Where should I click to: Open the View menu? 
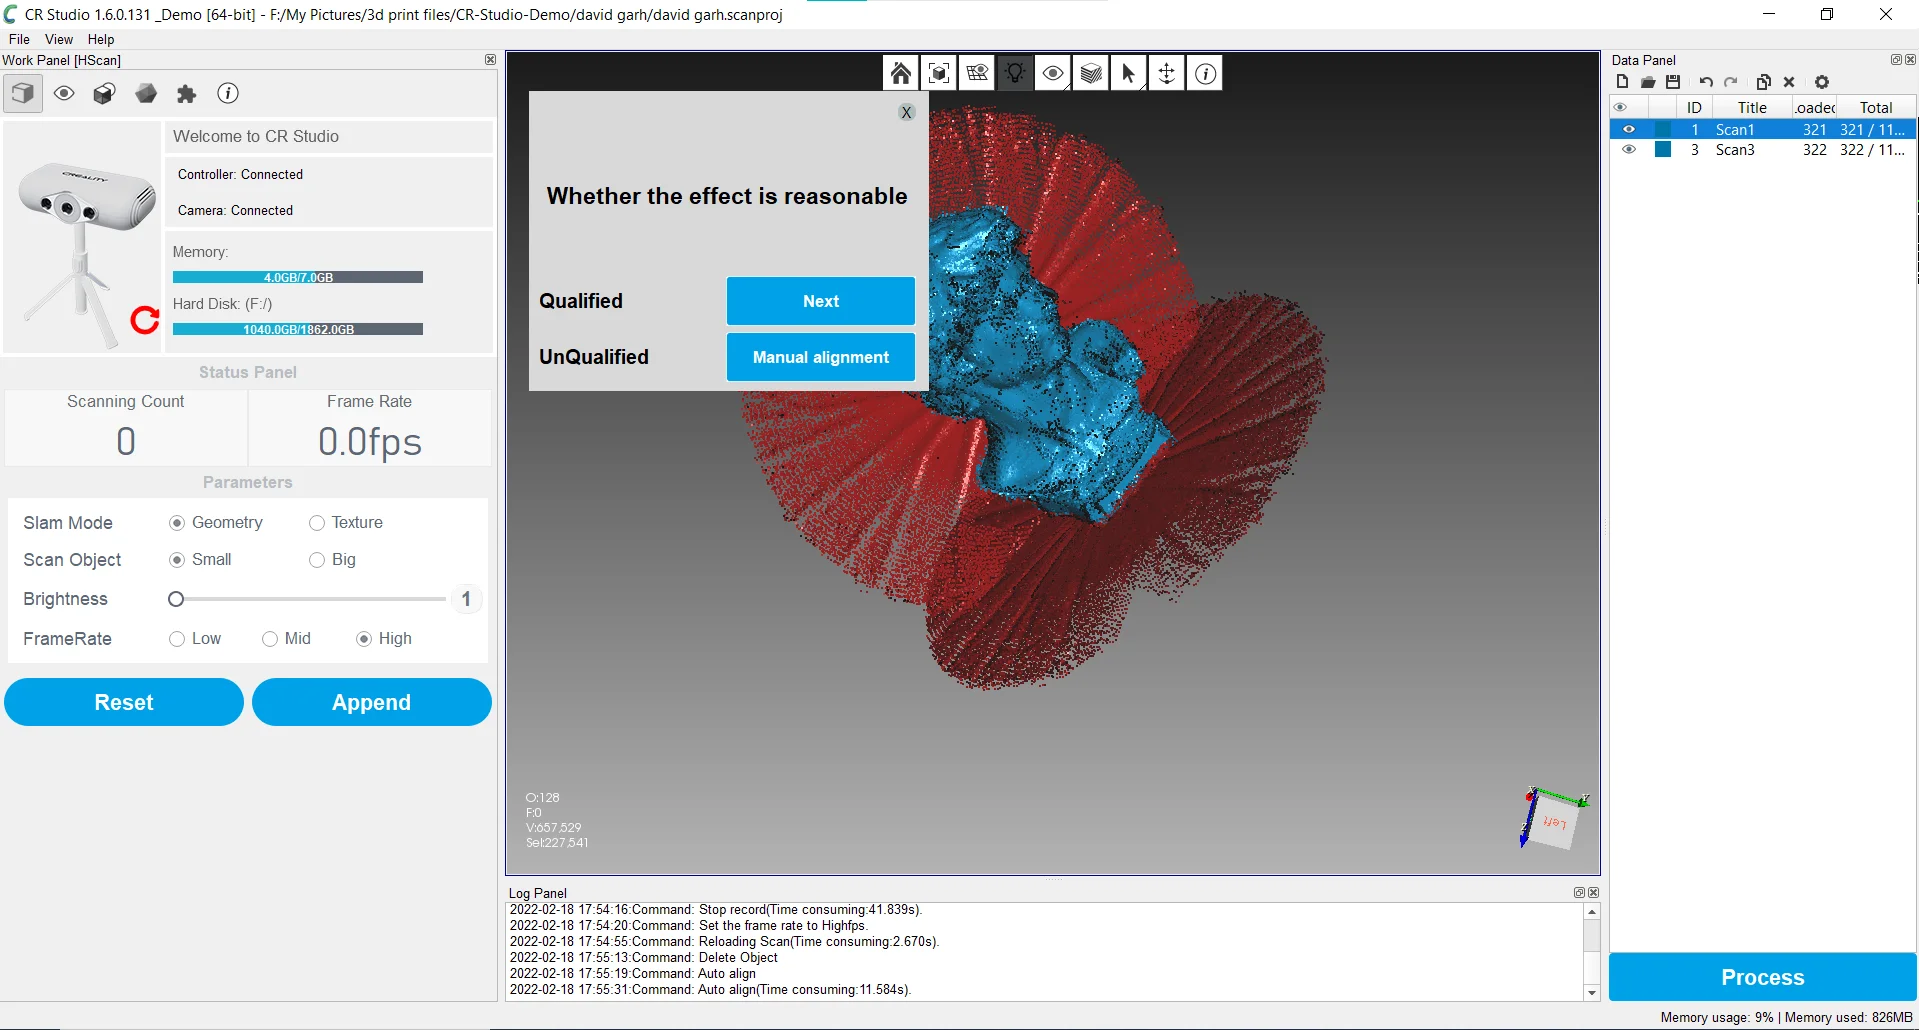59,39
